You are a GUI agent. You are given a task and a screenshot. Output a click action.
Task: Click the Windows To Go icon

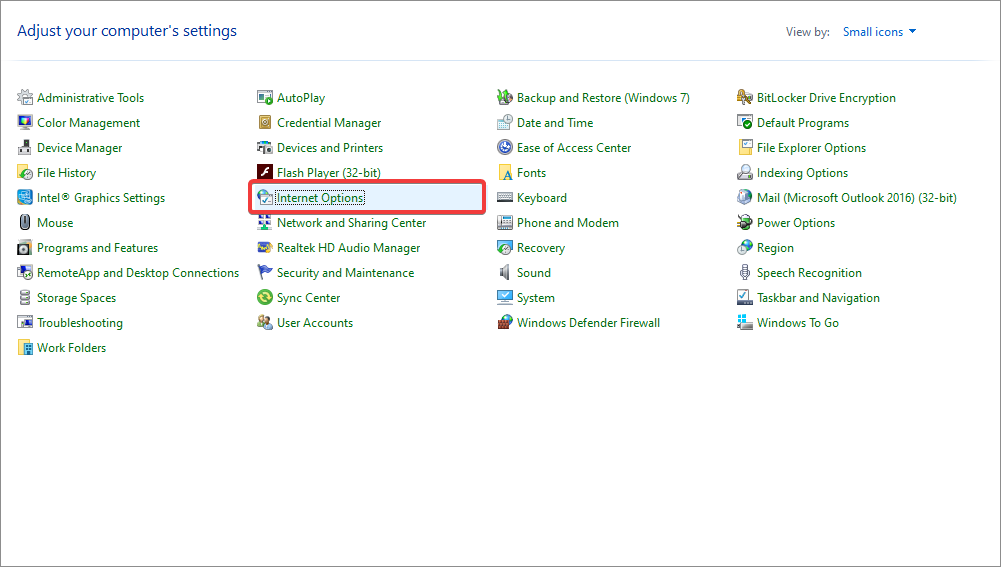pos(745,322)
